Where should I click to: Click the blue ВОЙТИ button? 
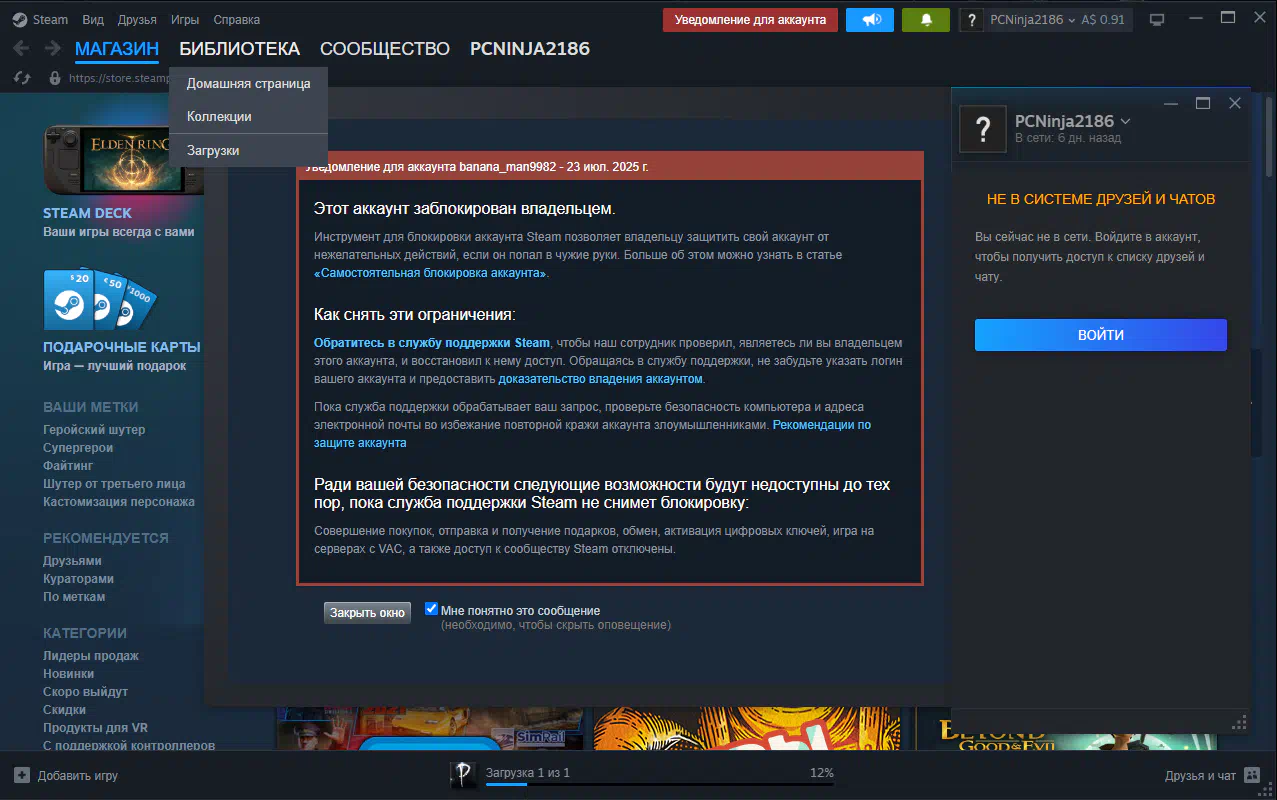[x=1101, y=335]
